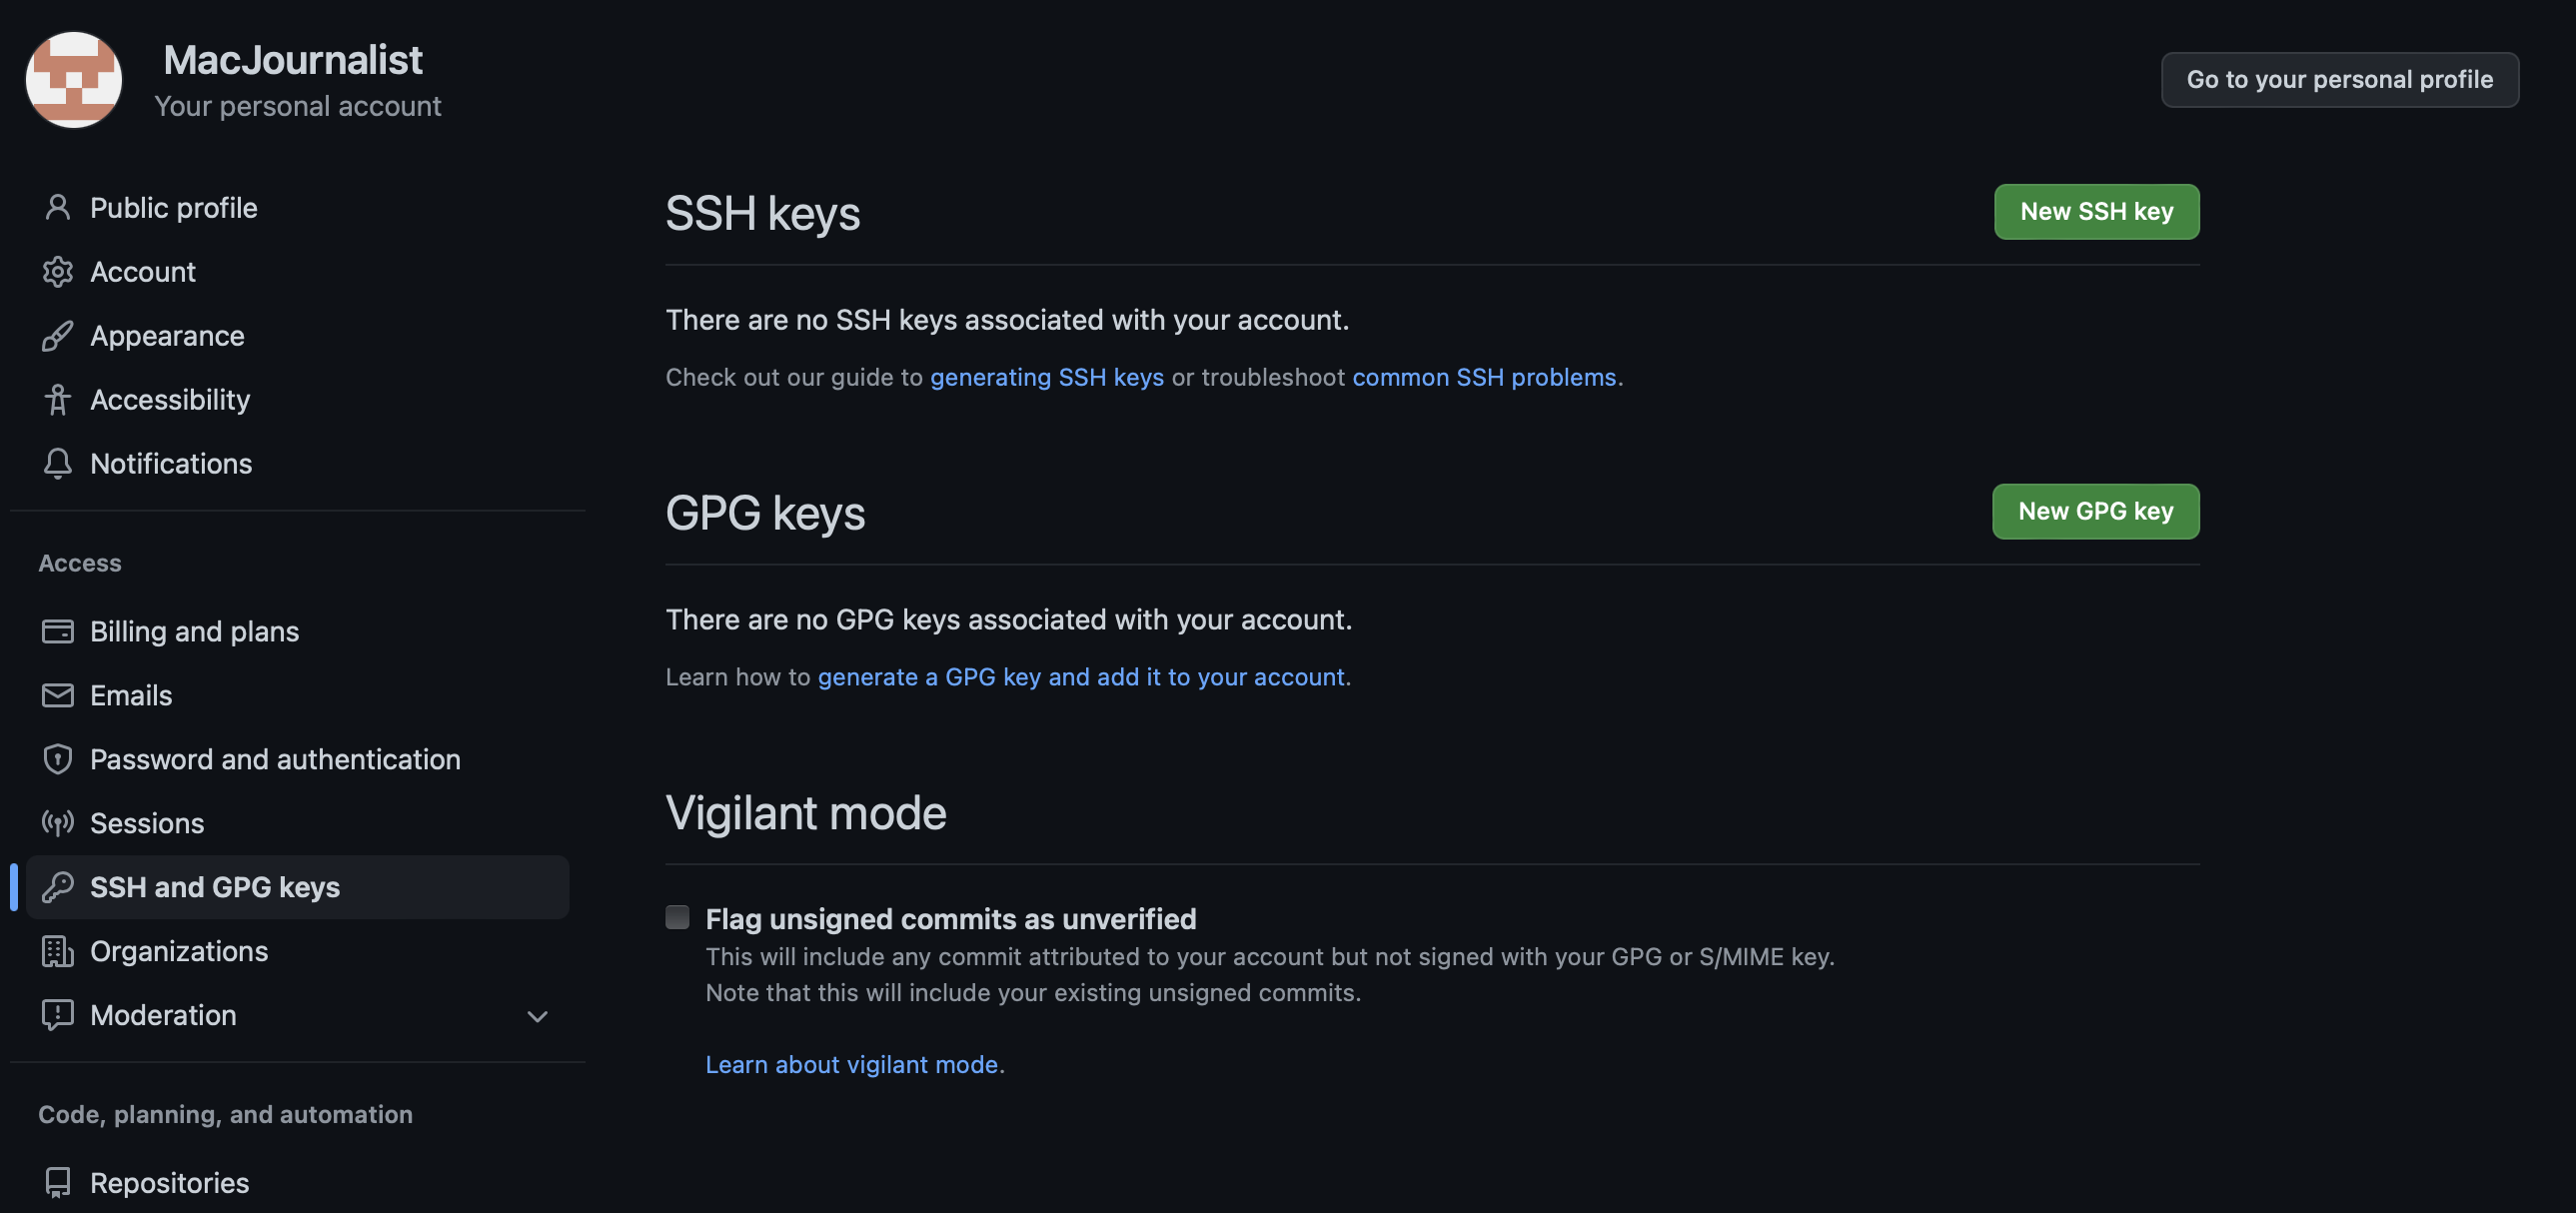Toggle Flag unsigned commits as unverified checkbox
This screenshot has height=1213, width=2576.
pyautogui.click(x=676, y=919)
